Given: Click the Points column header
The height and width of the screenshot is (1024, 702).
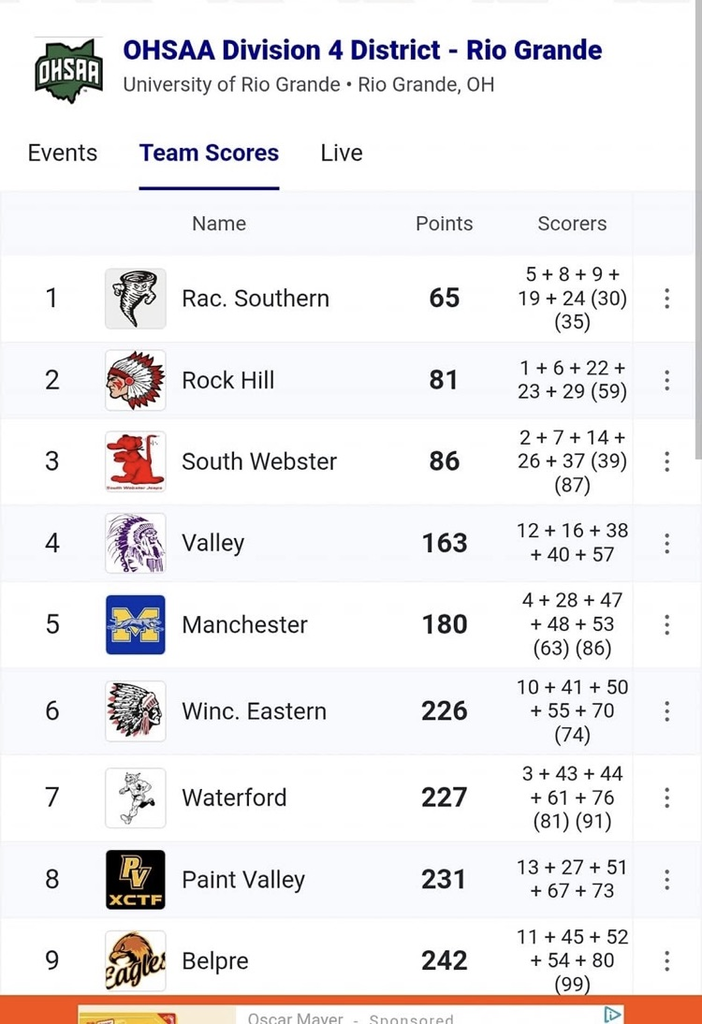Looking at the screenshot, I should tap(444, 224).
